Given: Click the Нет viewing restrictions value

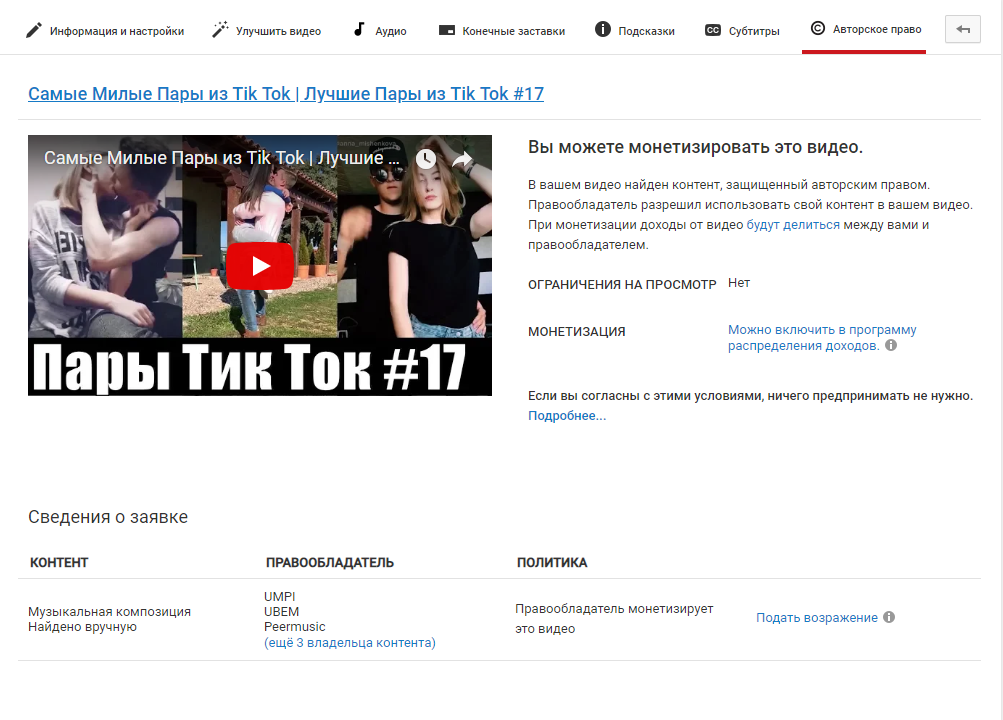Looking at the screenshot, I should 739,283.
